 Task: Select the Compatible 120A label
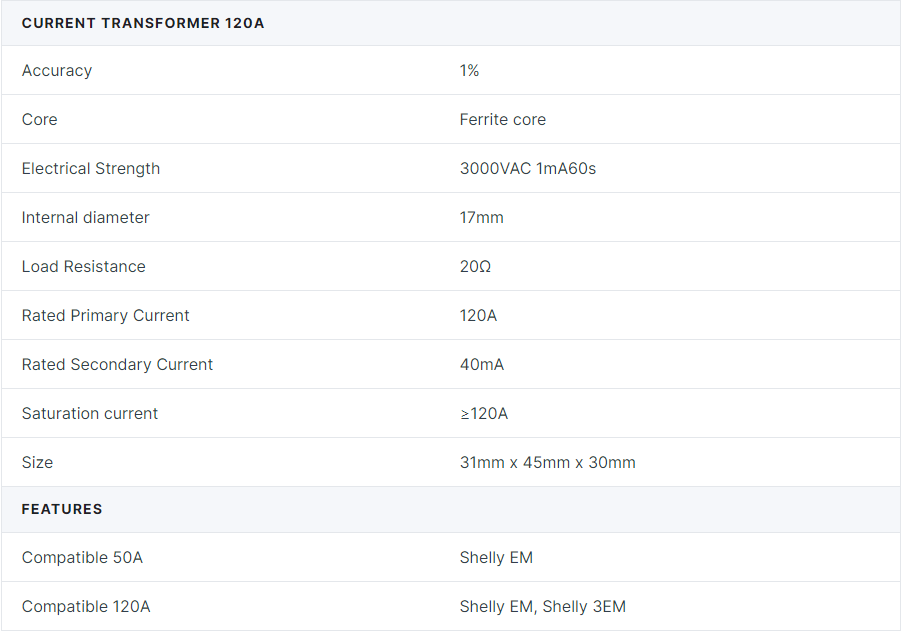pos(86,606)
